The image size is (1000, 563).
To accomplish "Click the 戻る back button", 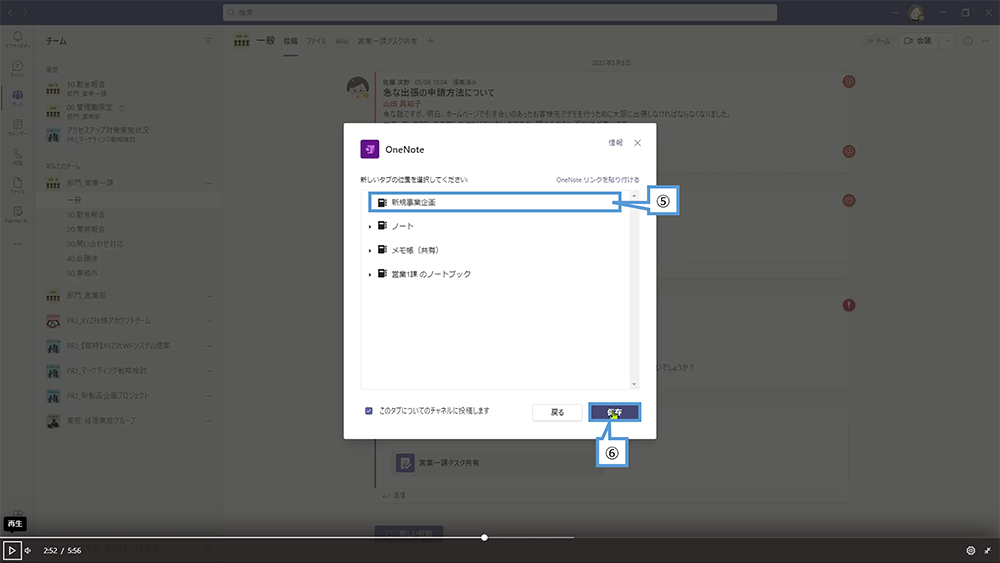I will (x=557, y=413).
